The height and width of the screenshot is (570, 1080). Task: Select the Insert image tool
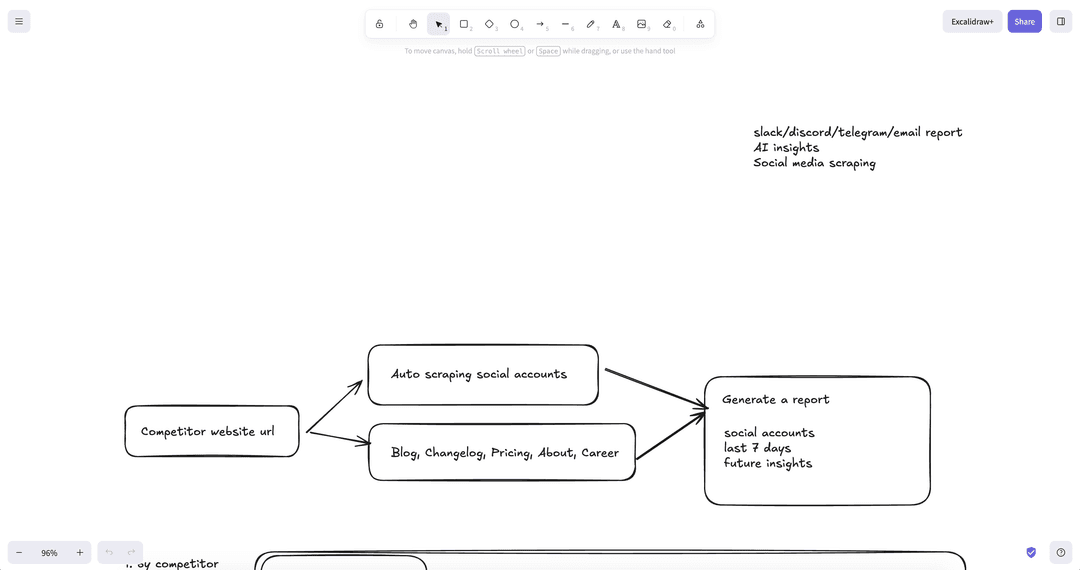coord(642,24)
